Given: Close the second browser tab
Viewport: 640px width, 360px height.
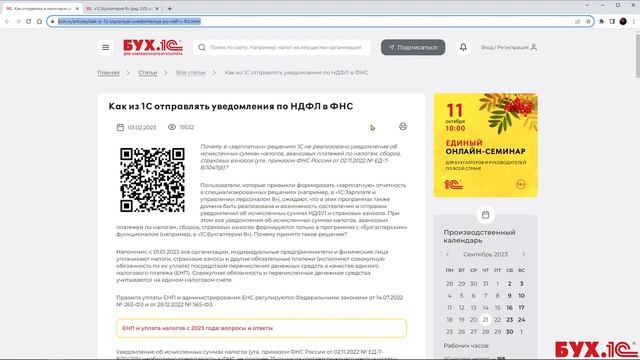Looking at the screenshot, I should point(157,9).
